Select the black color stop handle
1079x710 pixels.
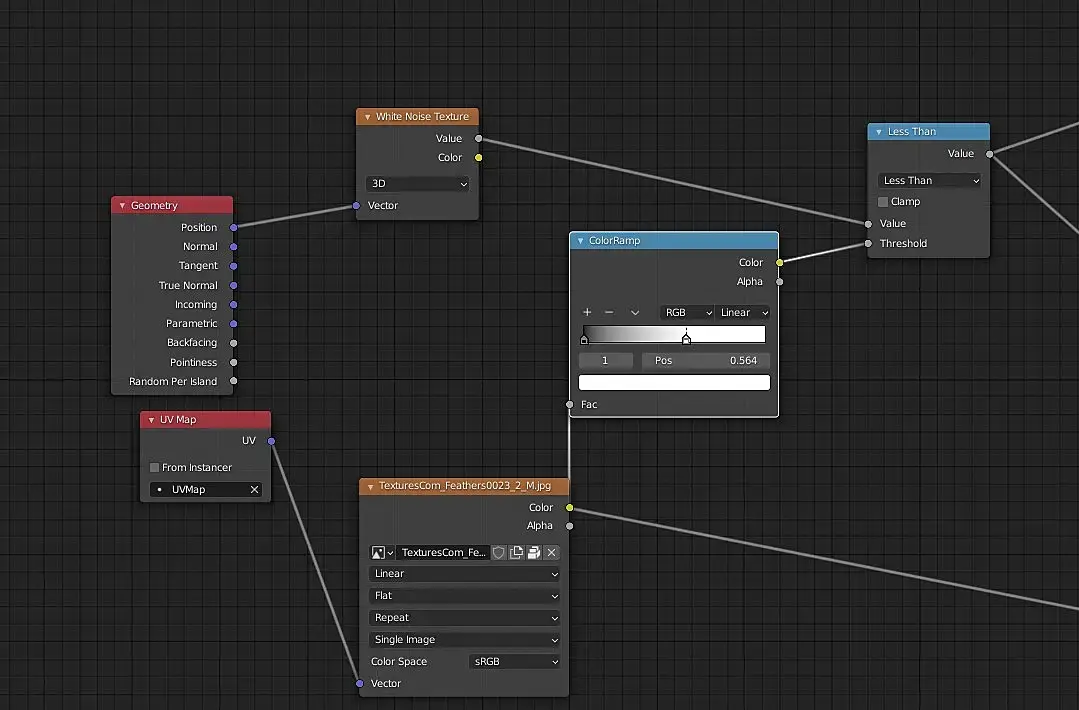584,339
